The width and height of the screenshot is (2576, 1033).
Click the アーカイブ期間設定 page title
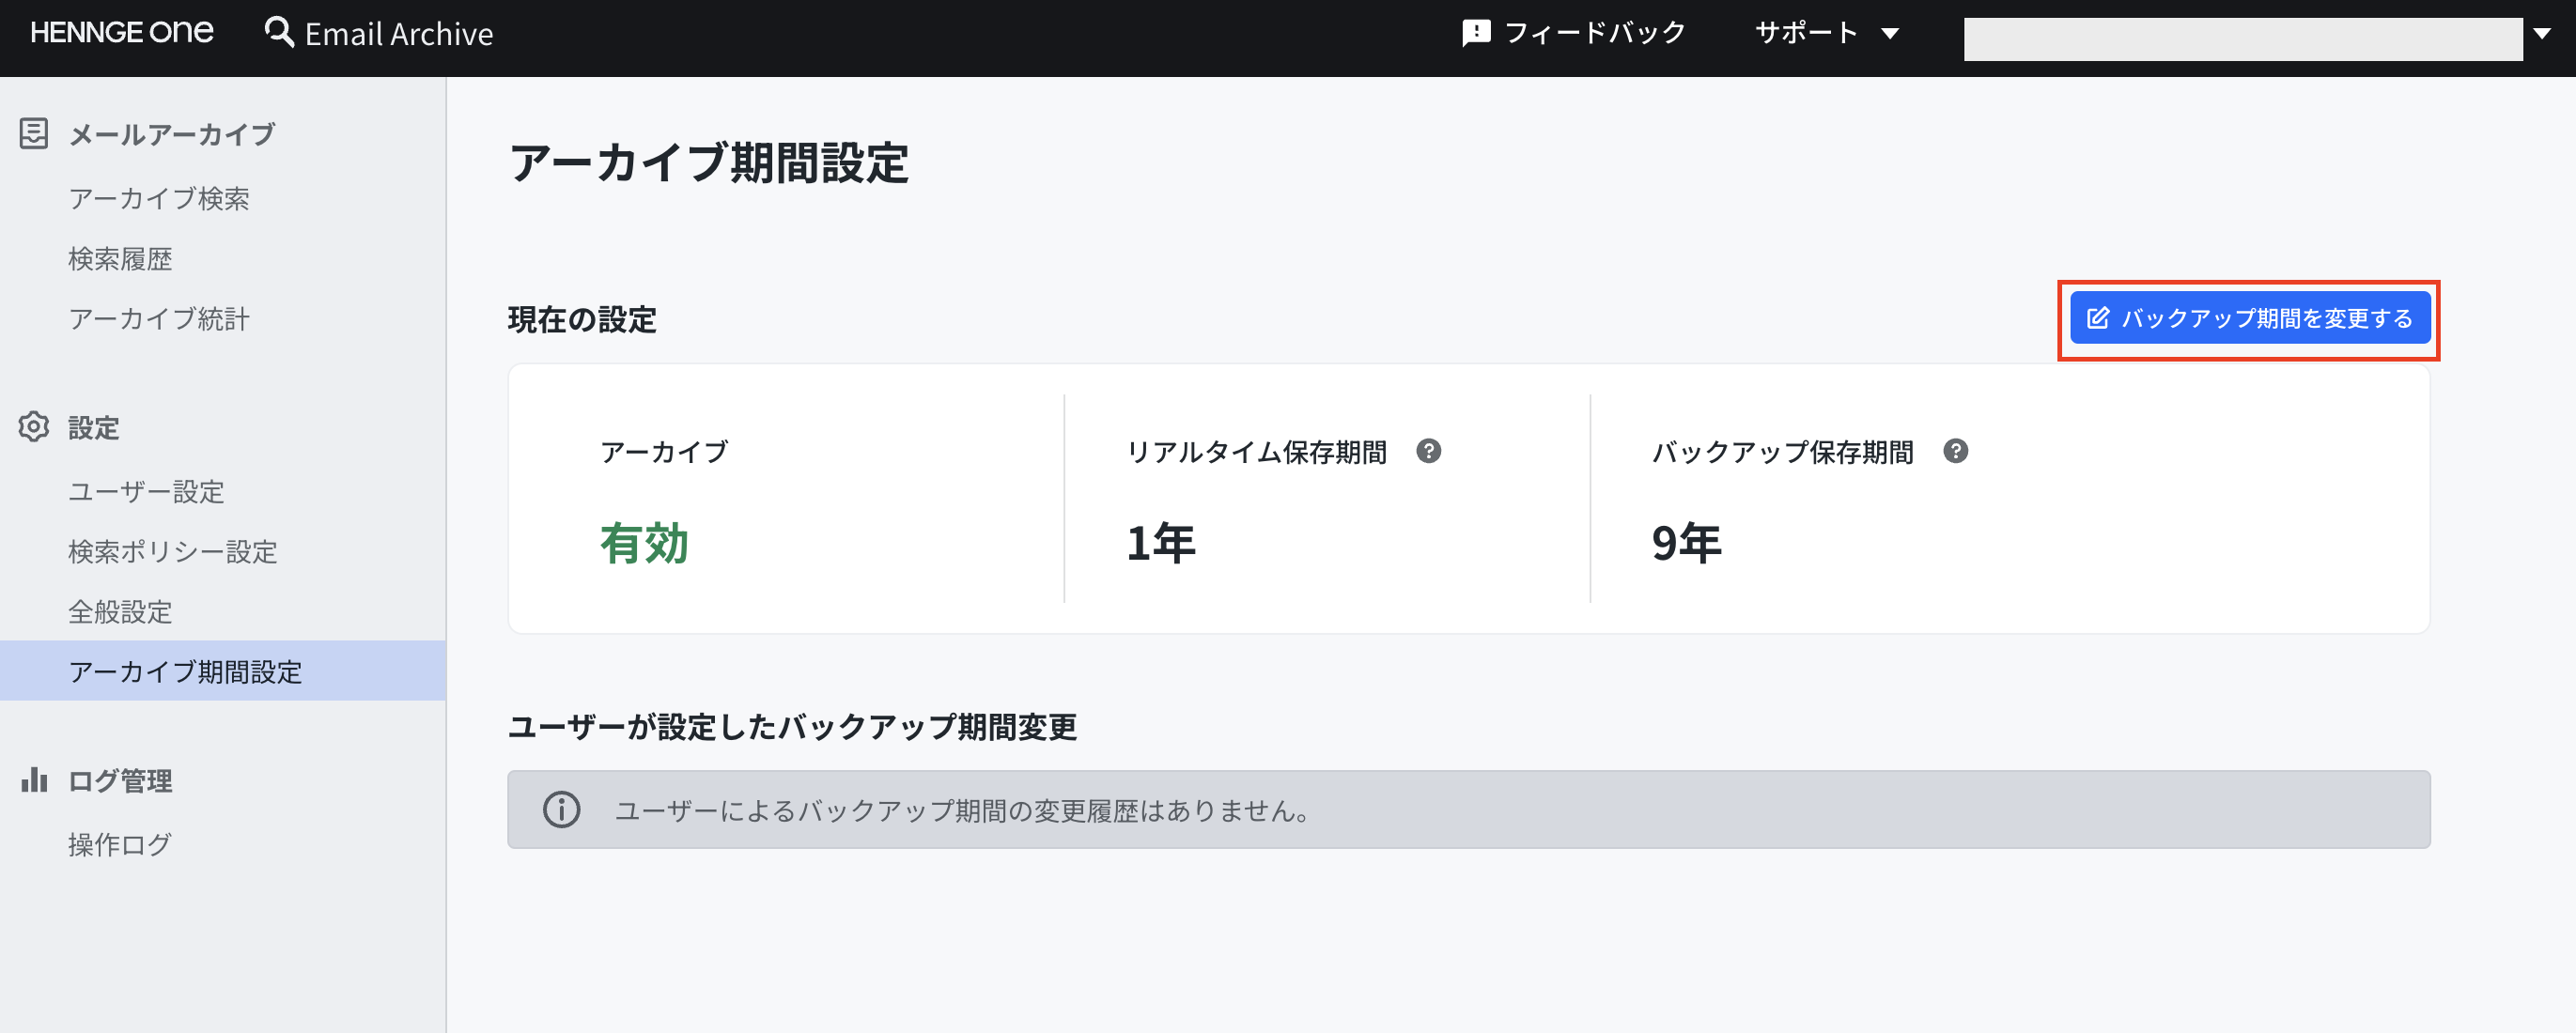point(709,163)
